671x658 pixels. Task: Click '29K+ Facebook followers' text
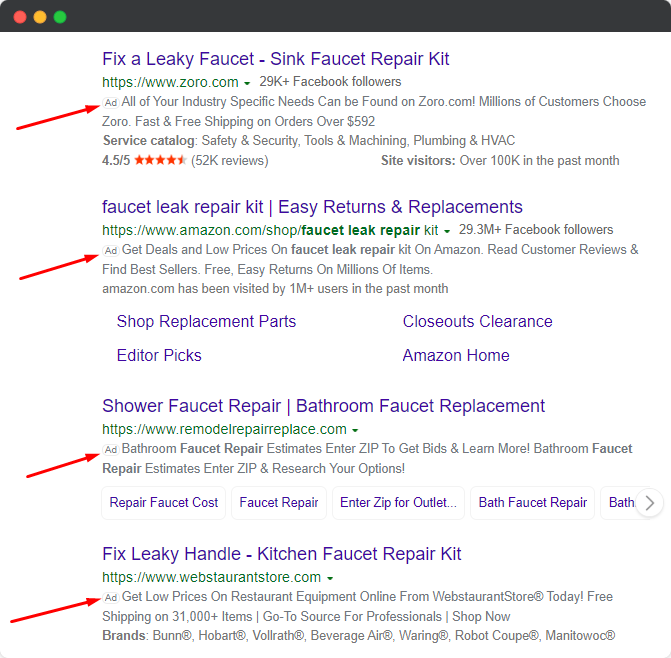(330, 82)
